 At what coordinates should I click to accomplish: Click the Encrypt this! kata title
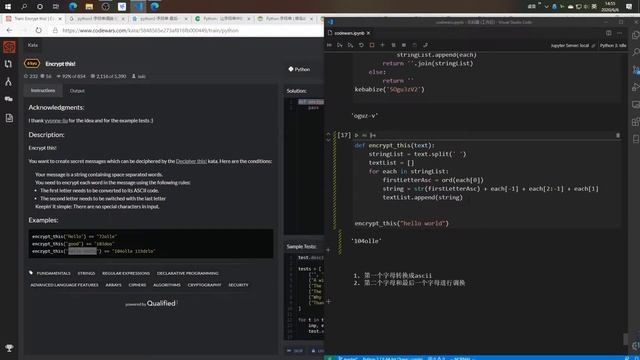(60, 64)
